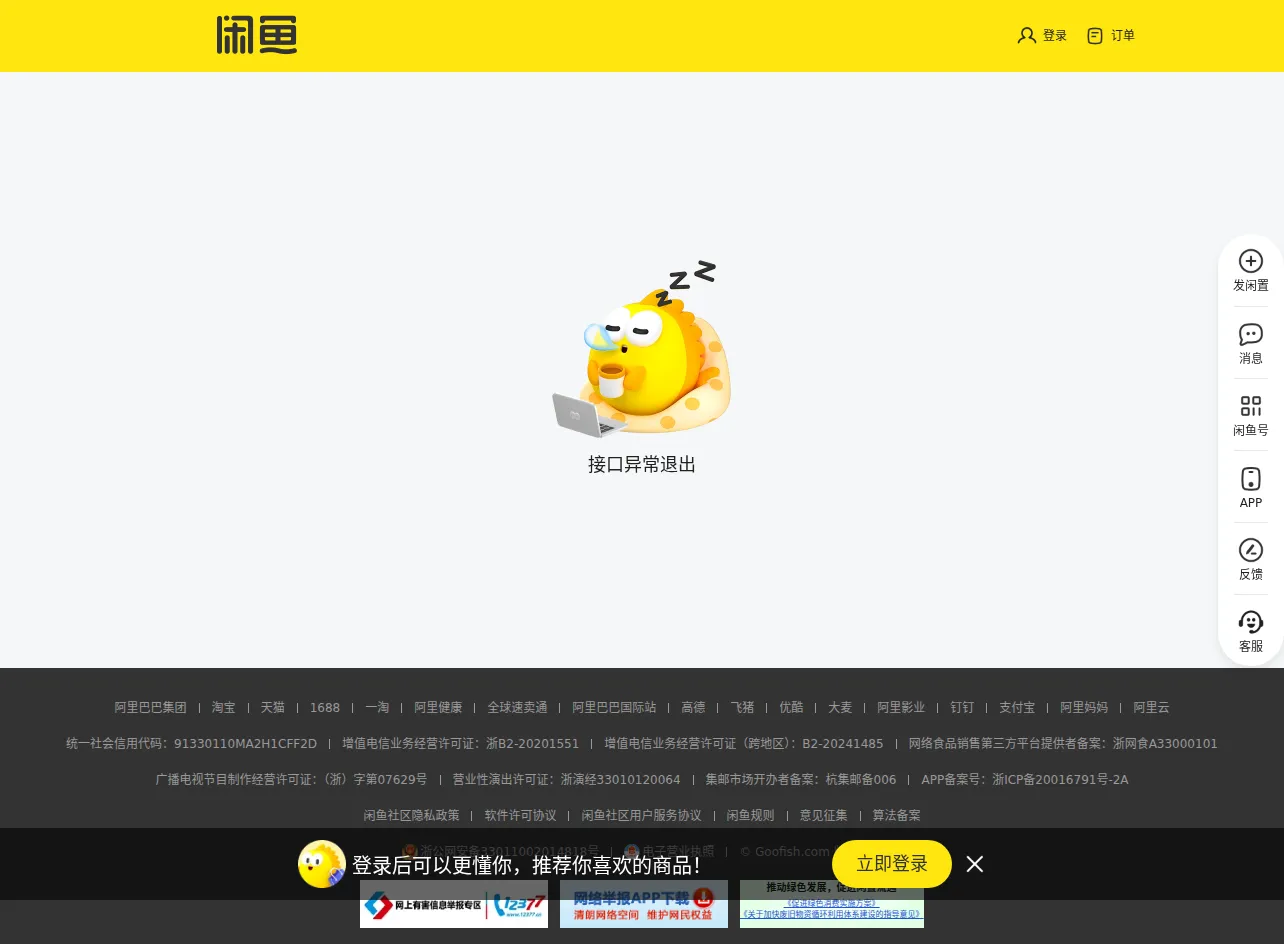The image size is (1284, 944).
Task: Open the 网络食品销售第三方平台提供者备案 entry
Action: point(1063,743)
